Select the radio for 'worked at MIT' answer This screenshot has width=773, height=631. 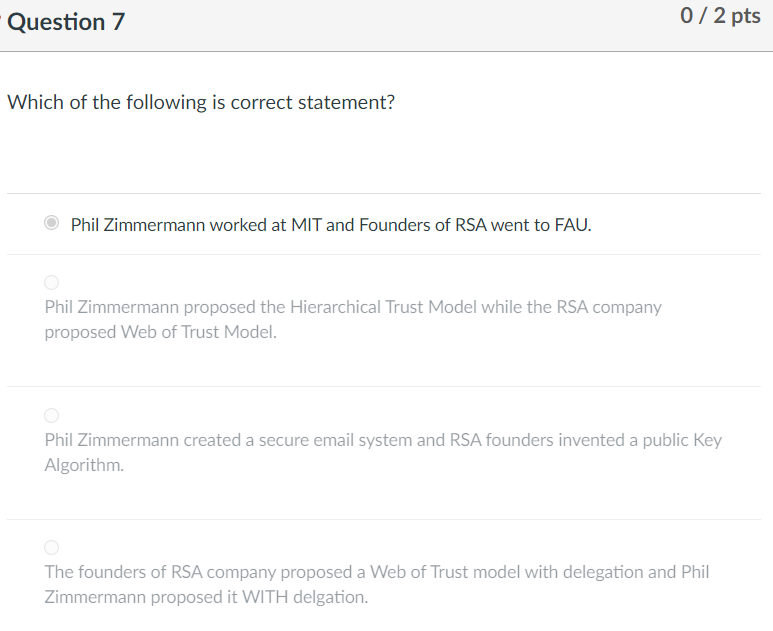[52, 224]
